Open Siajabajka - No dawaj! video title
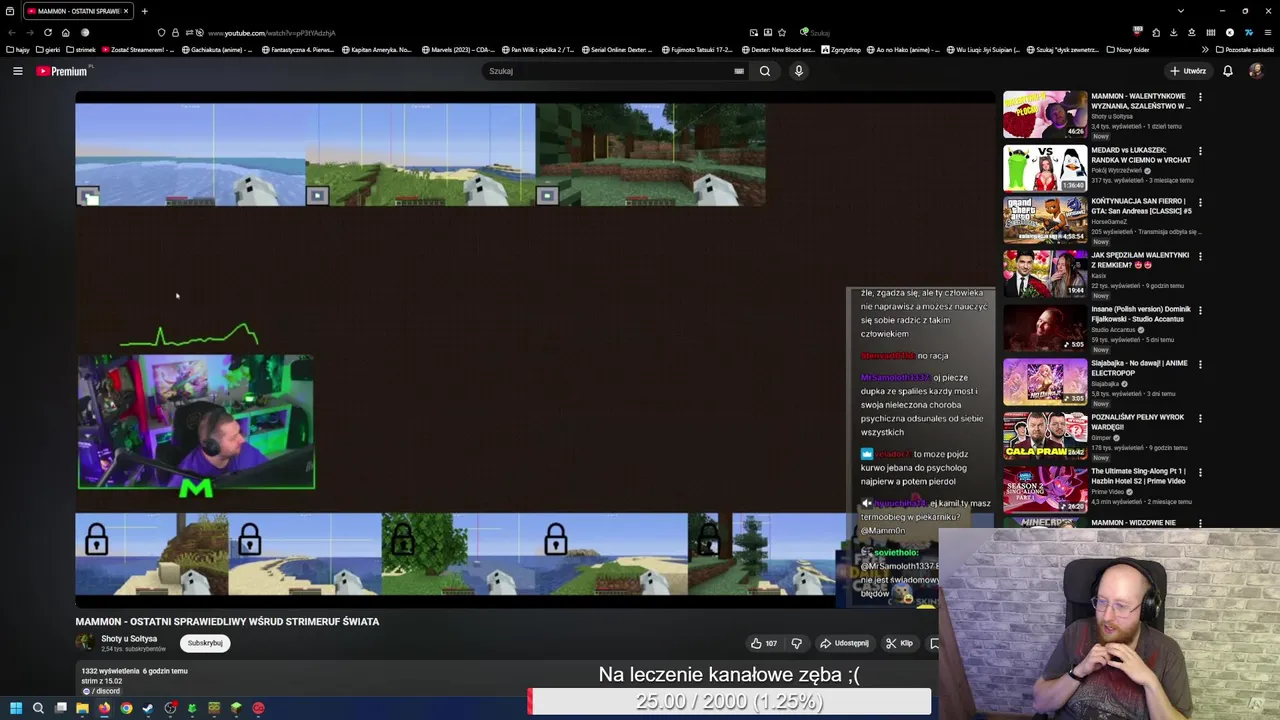 pos(1139,368)
